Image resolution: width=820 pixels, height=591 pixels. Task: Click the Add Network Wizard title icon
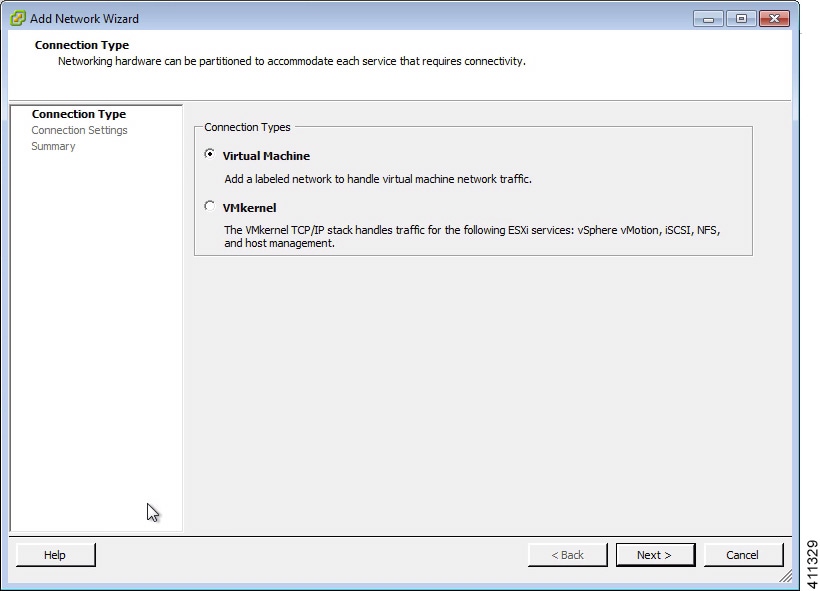tap(18, 18)
